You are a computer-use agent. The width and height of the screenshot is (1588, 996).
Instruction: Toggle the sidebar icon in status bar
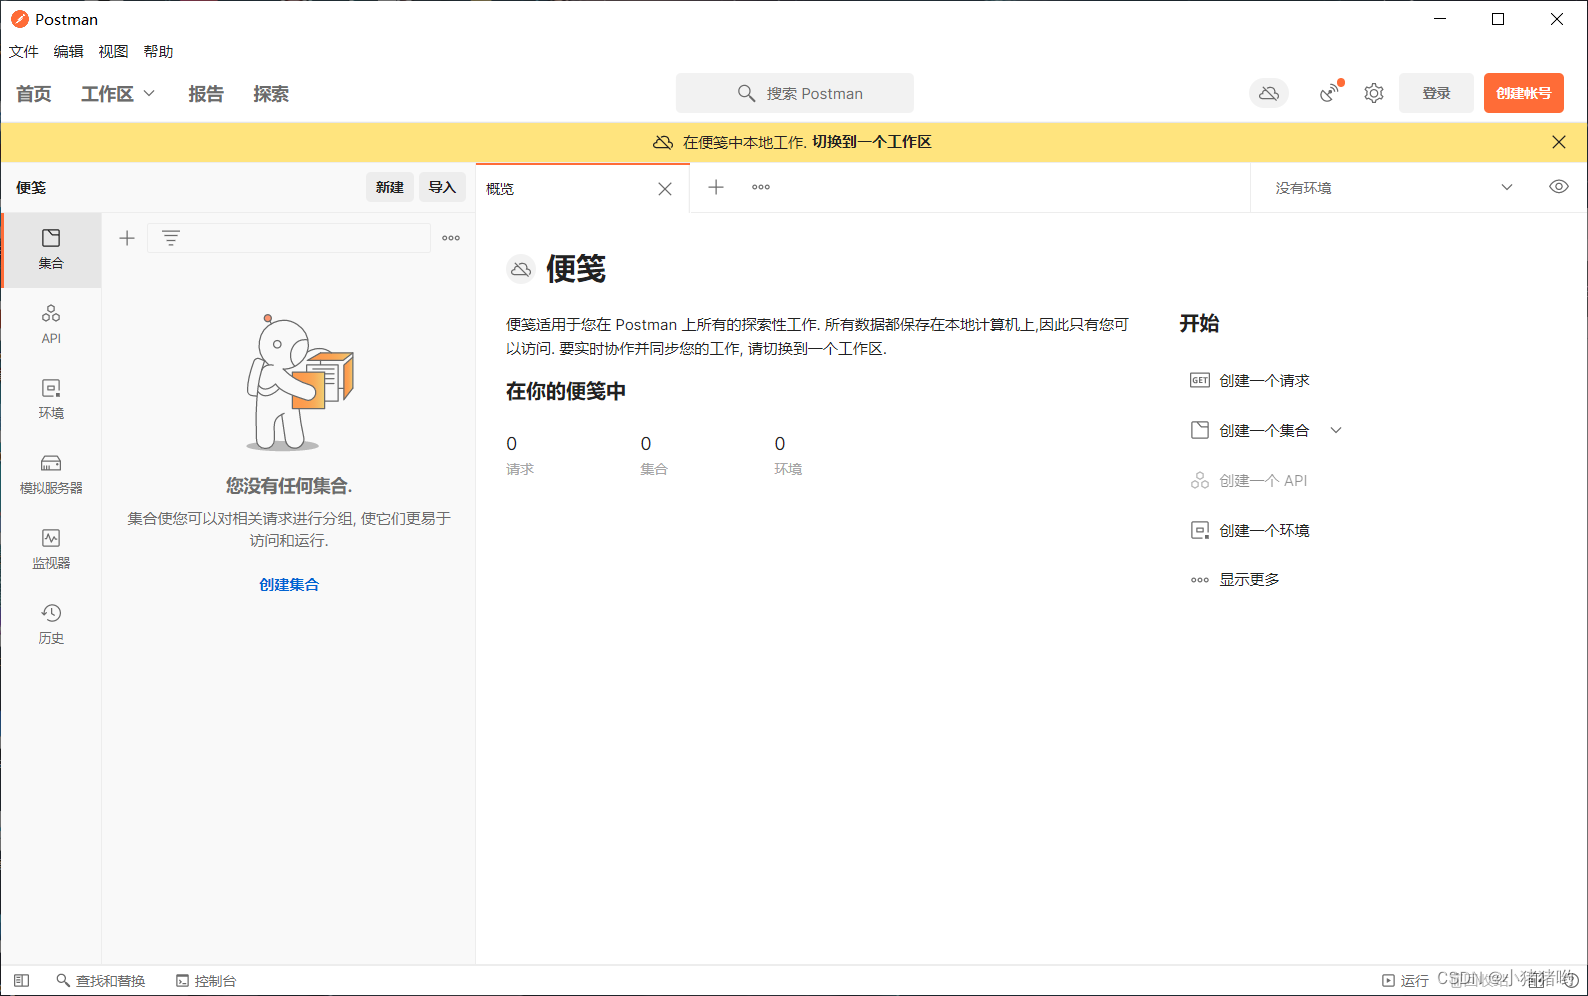pyautogui.click(x=22, y=981)
